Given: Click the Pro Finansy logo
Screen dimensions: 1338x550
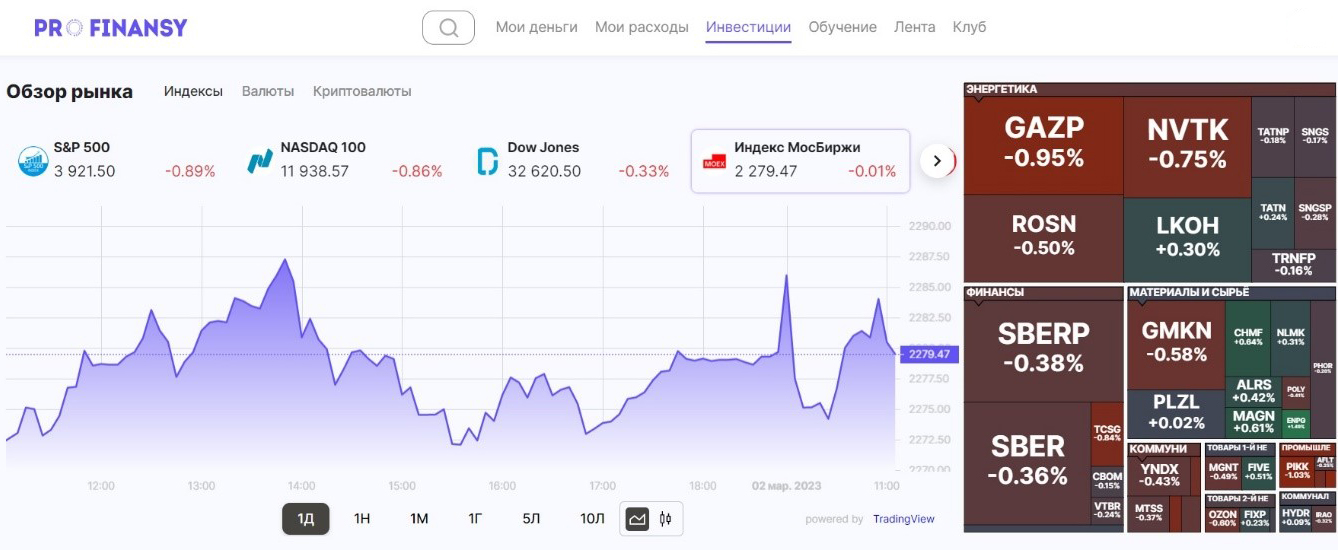Looking at the screenshot, I should tap(110, 28).
